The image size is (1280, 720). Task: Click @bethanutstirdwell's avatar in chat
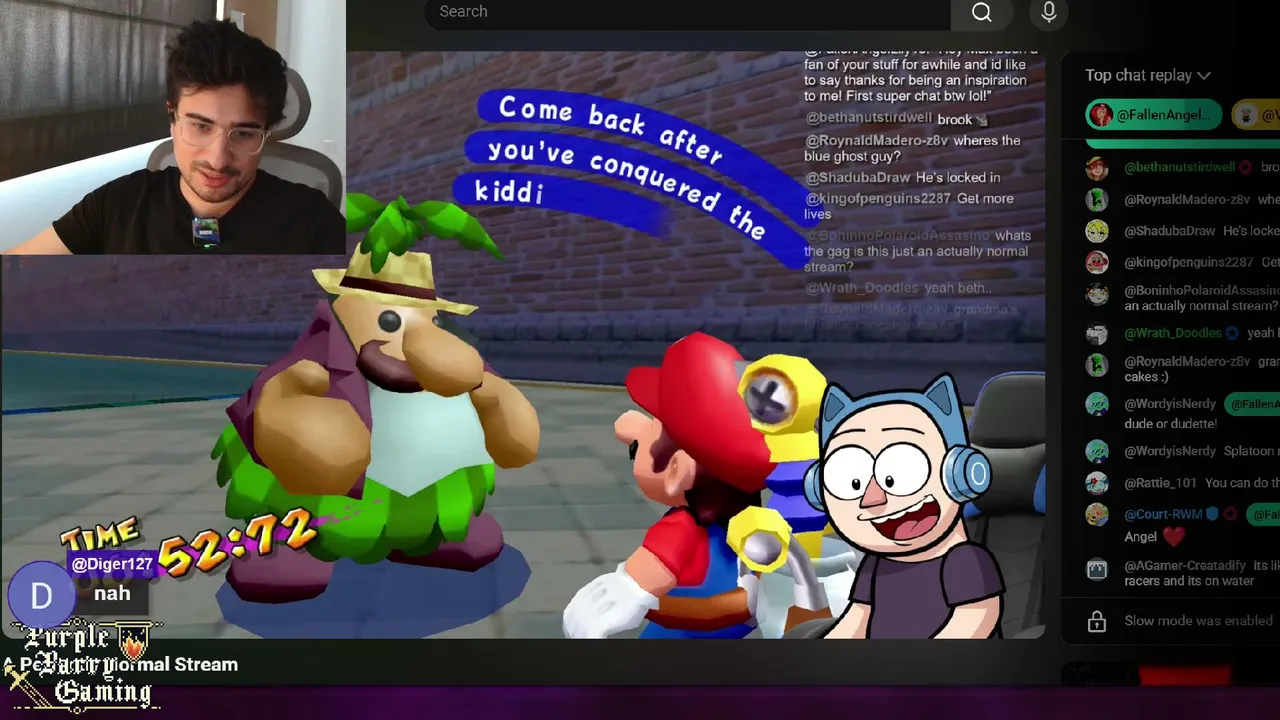pyautogui.click(x=1097, y=167)
